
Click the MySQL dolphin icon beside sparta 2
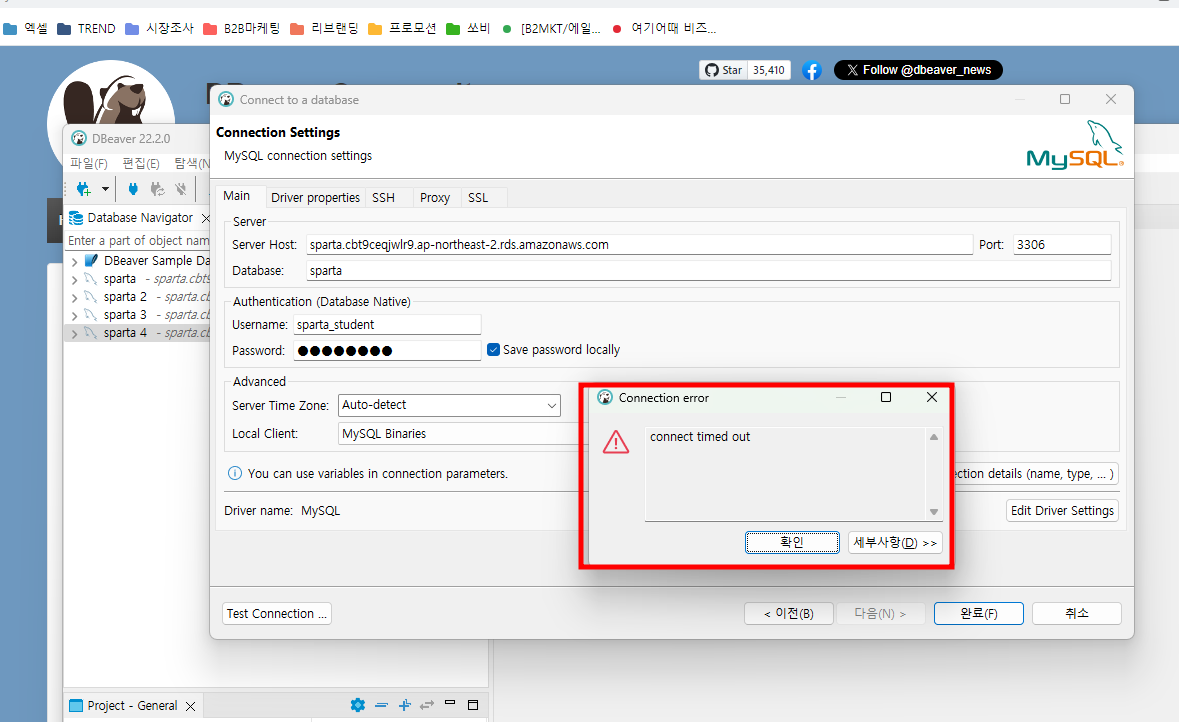tap(91, 296)
